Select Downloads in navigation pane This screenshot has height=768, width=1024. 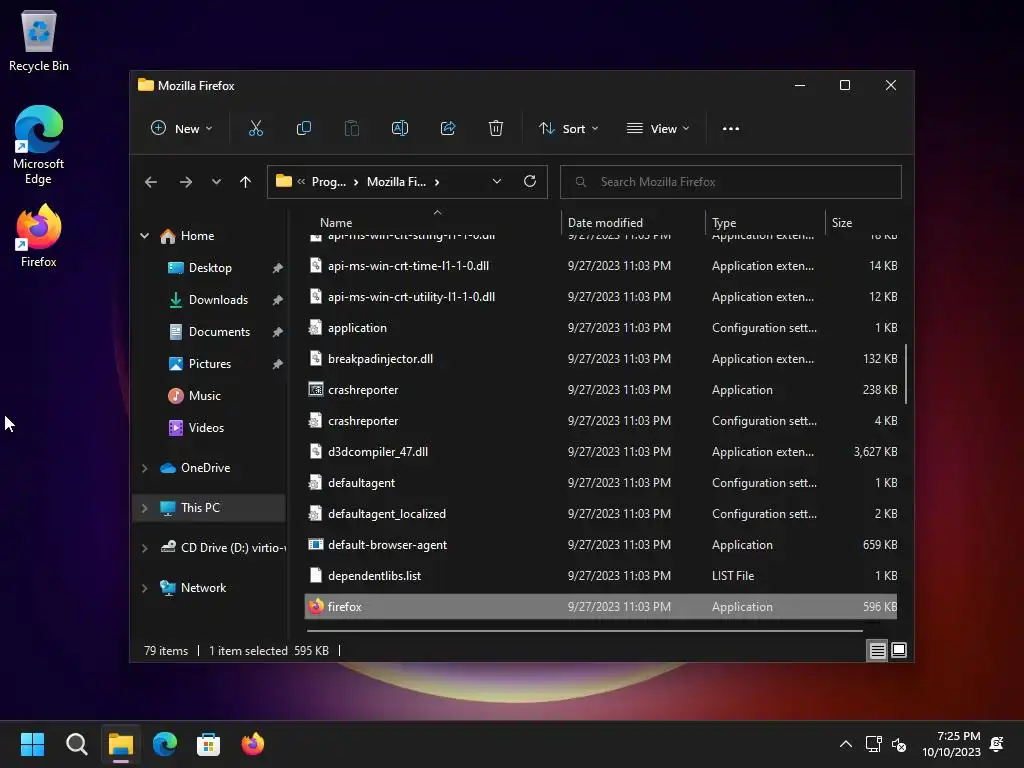pyautogui.click(x=217, y=300)
